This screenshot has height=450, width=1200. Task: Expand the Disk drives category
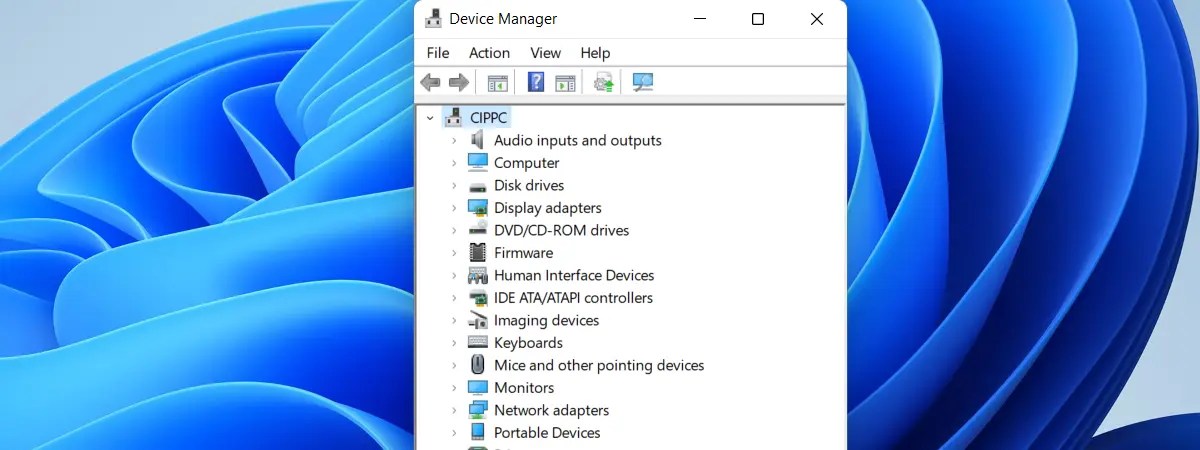[453, 186]
